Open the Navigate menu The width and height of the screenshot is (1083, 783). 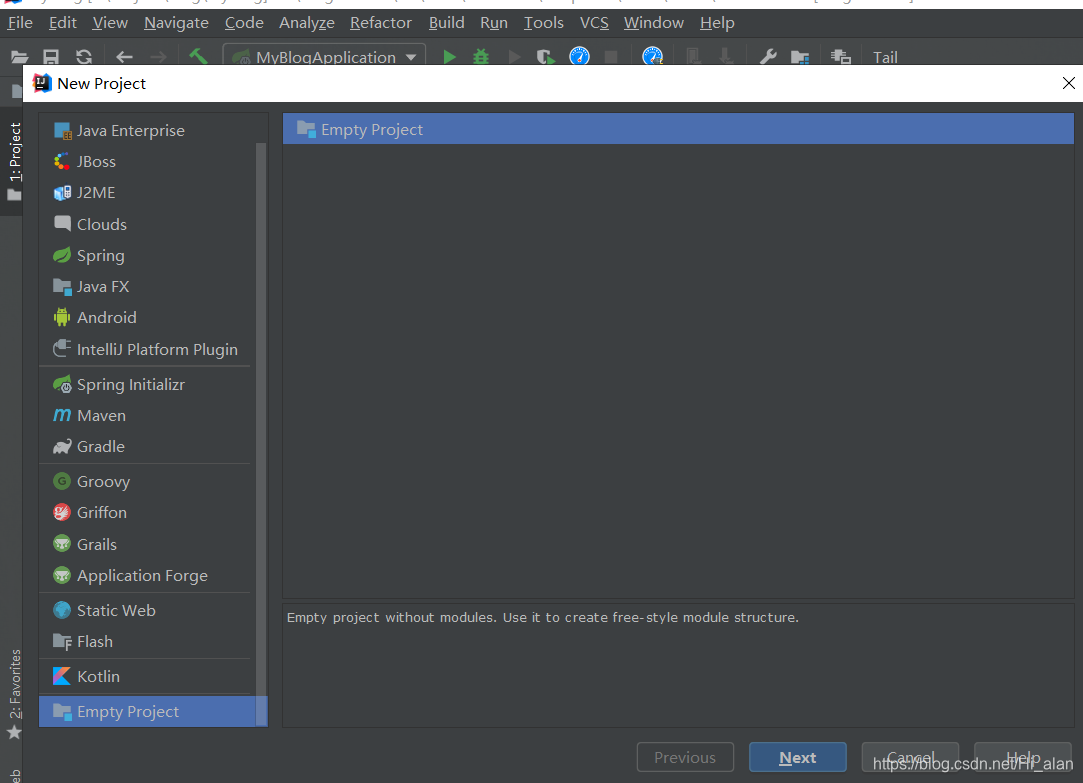(176, 23)
